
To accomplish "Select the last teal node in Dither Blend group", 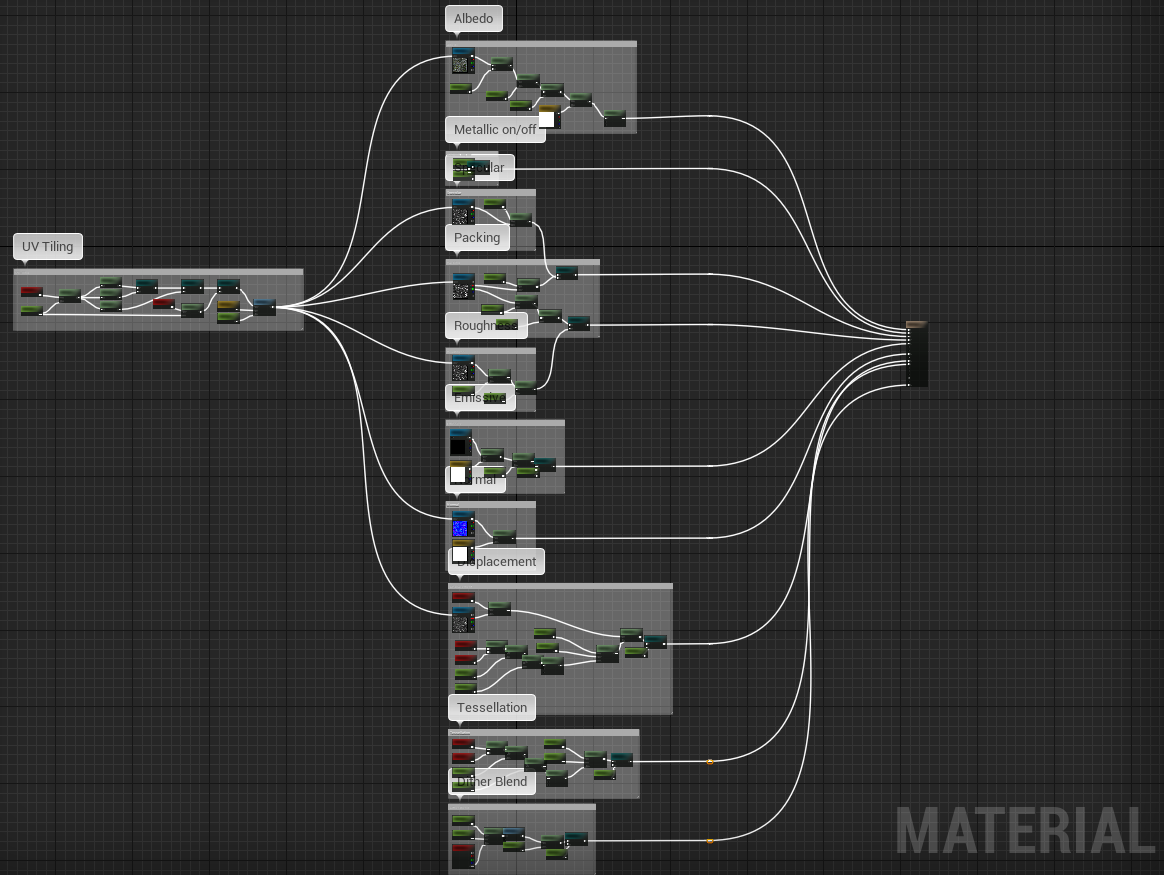I will click(x=576, y=839).
